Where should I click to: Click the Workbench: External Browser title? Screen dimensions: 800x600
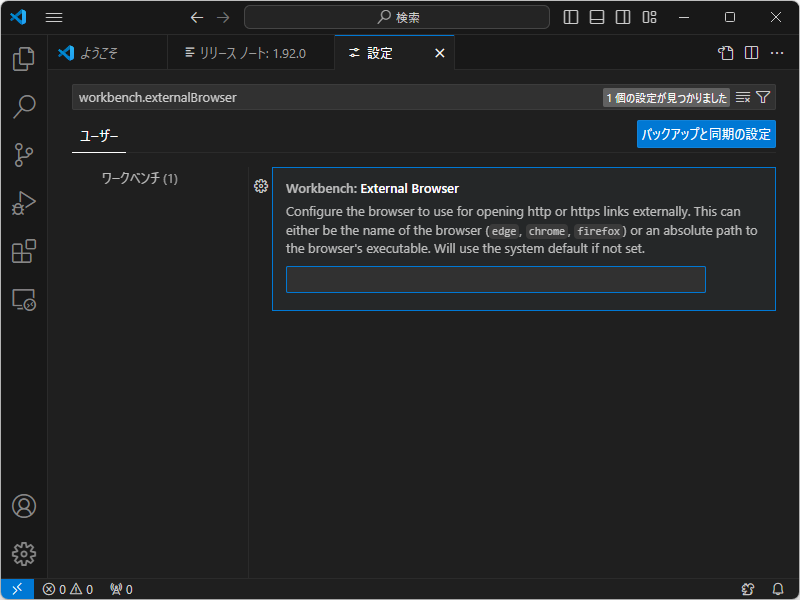click(372, 189)
